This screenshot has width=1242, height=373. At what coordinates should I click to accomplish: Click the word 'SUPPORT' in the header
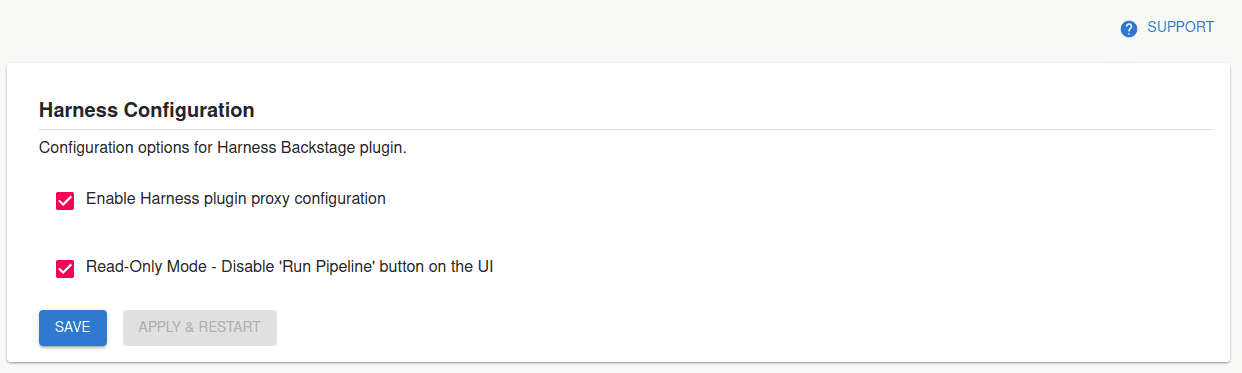point(1180,27)
